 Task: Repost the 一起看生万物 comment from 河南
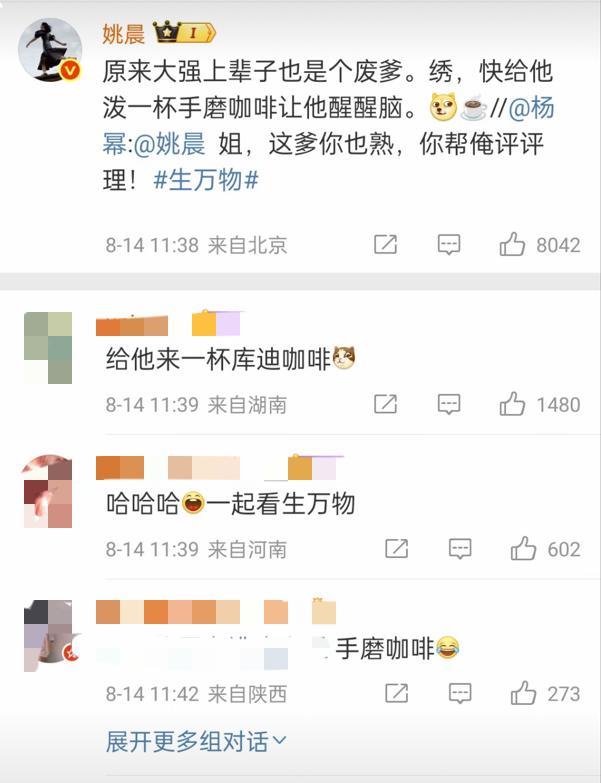396,549
